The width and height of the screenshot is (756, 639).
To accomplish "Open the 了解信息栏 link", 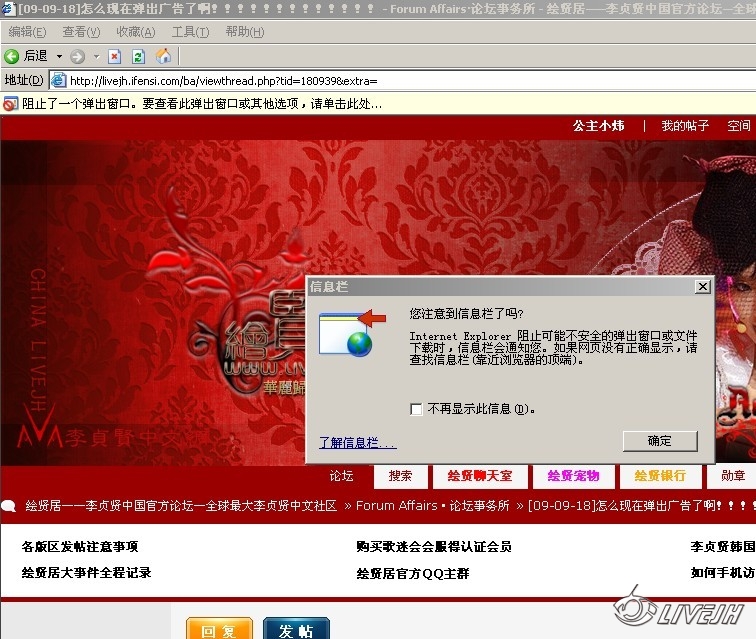I will [x=357, y=442].
